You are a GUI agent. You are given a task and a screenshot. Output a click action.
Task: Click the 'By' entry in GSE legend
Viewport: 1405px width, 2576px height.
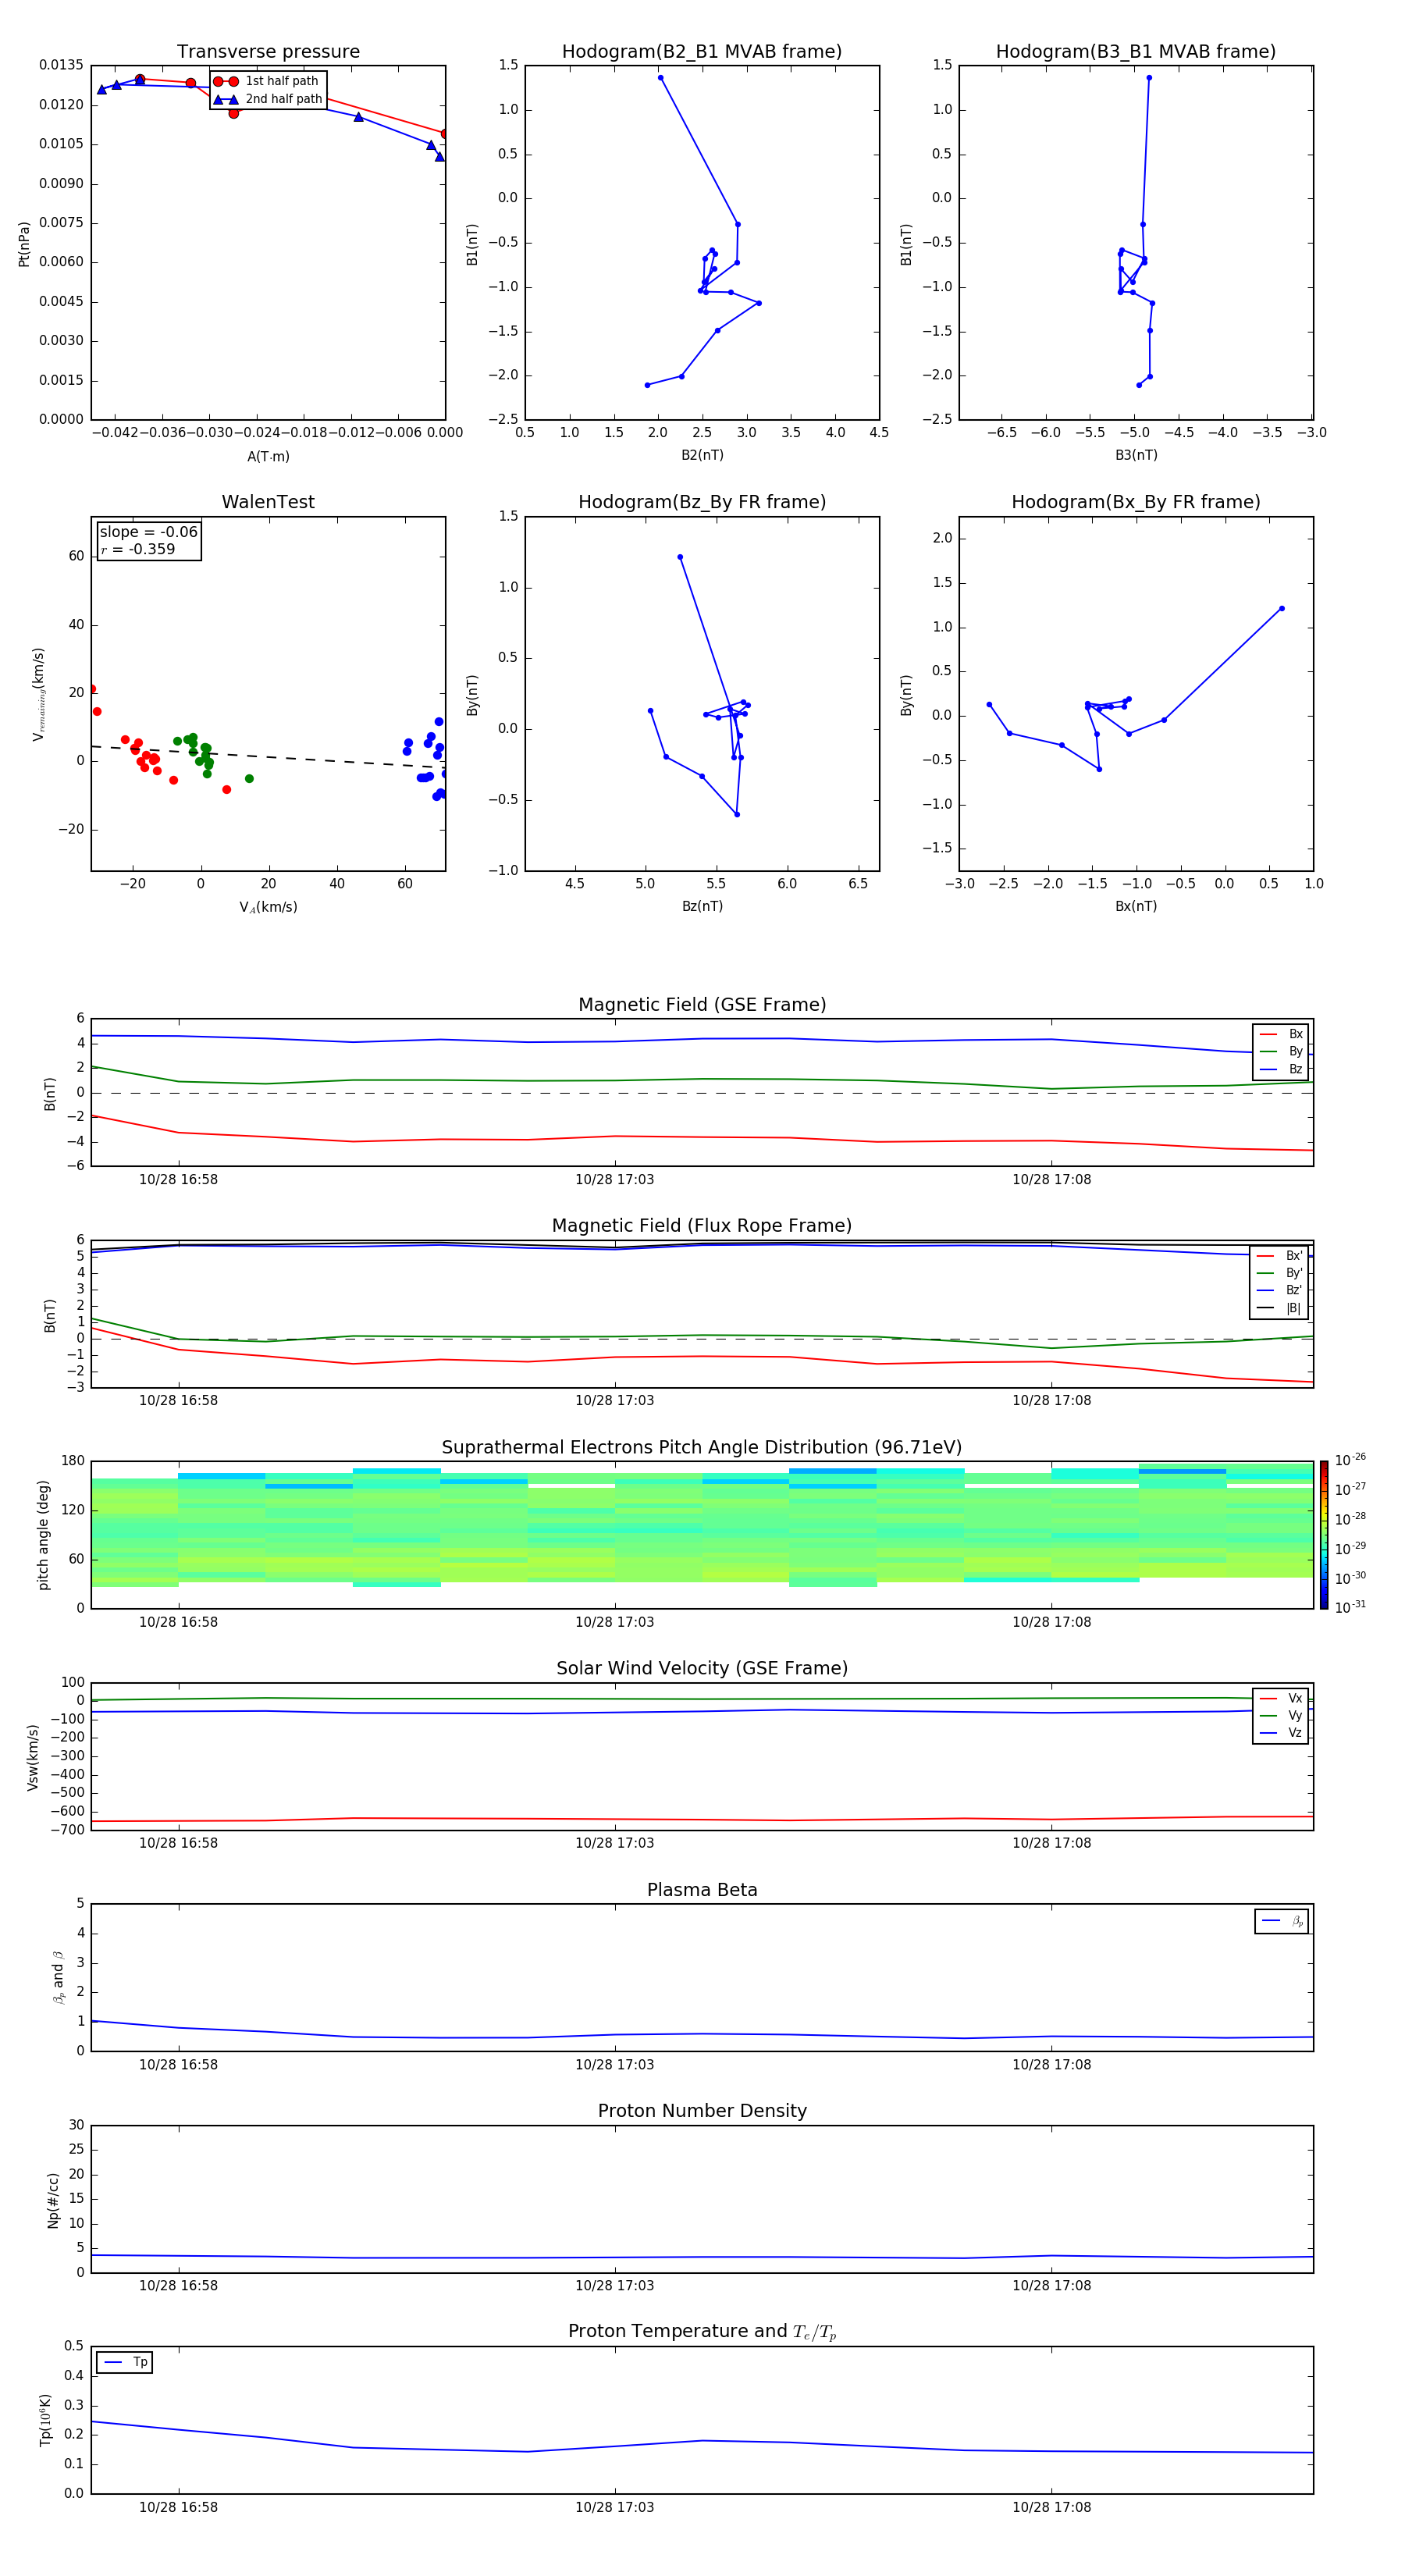click(1281, 1051)
